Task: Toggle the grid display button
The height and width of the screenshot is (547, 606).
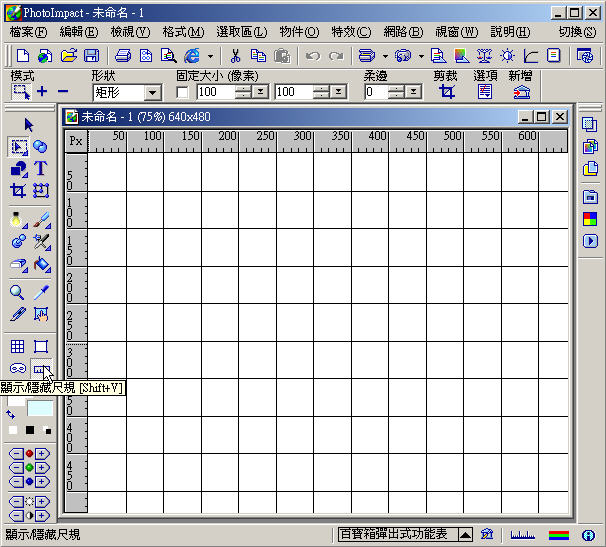Action: pyautogui.click(x=18, y=346)
